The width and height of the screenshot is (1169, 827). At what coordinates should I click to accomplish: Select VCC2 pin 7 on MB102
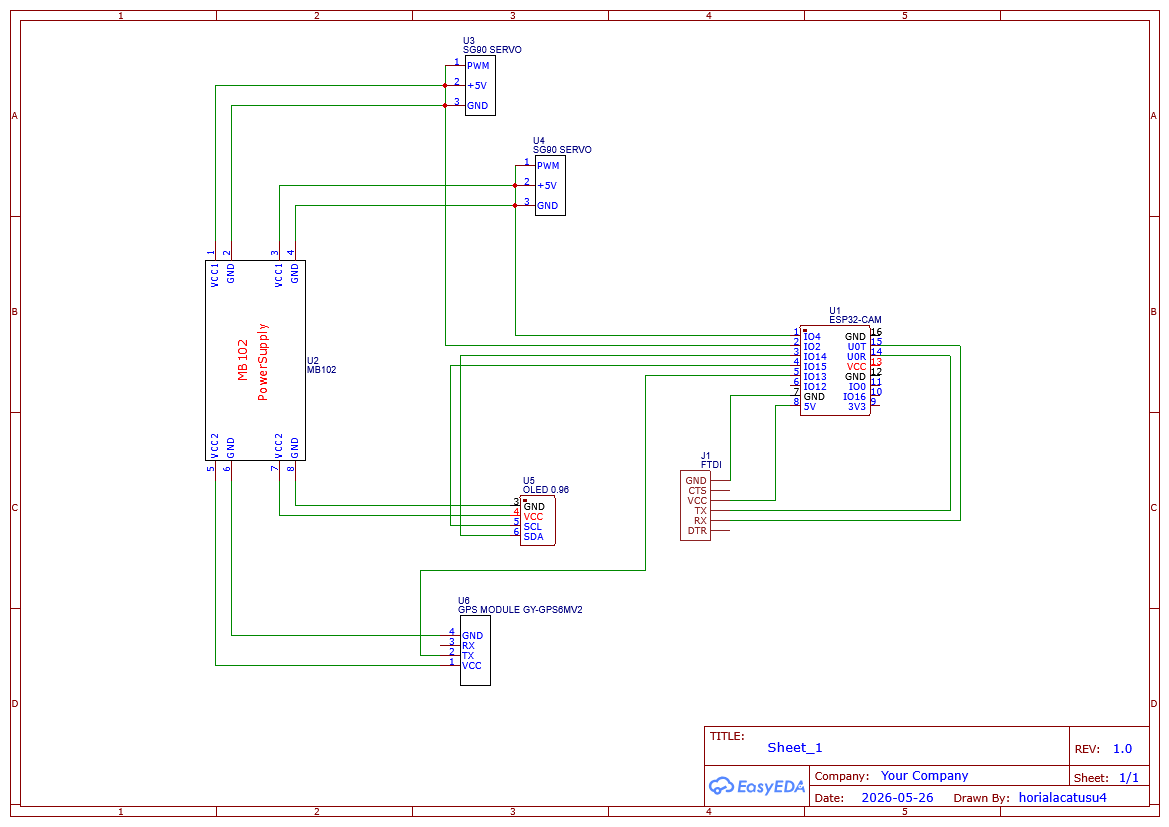[x=279, y=446]
